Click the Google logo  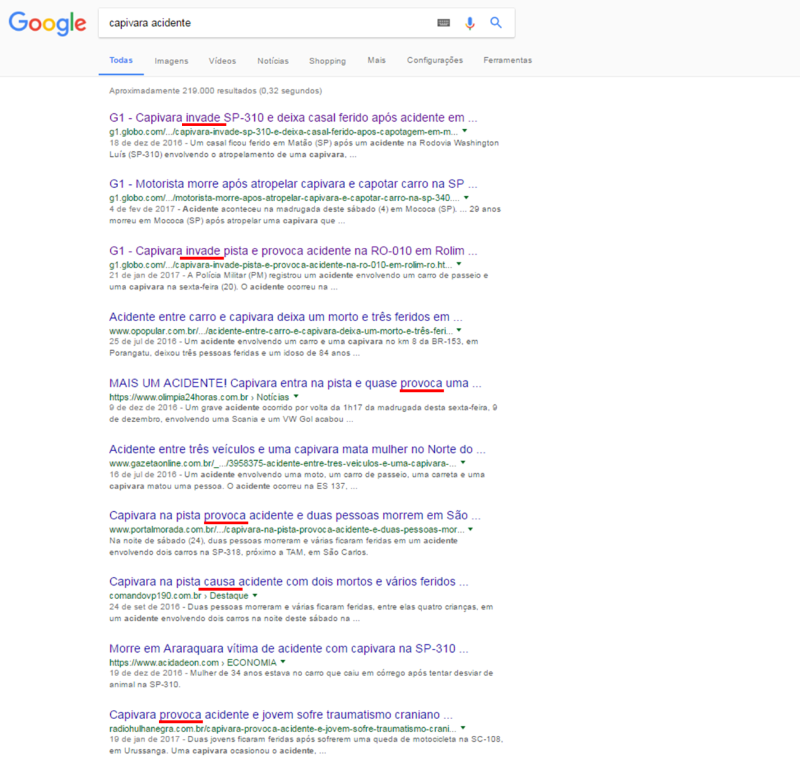tap(47, 23)
